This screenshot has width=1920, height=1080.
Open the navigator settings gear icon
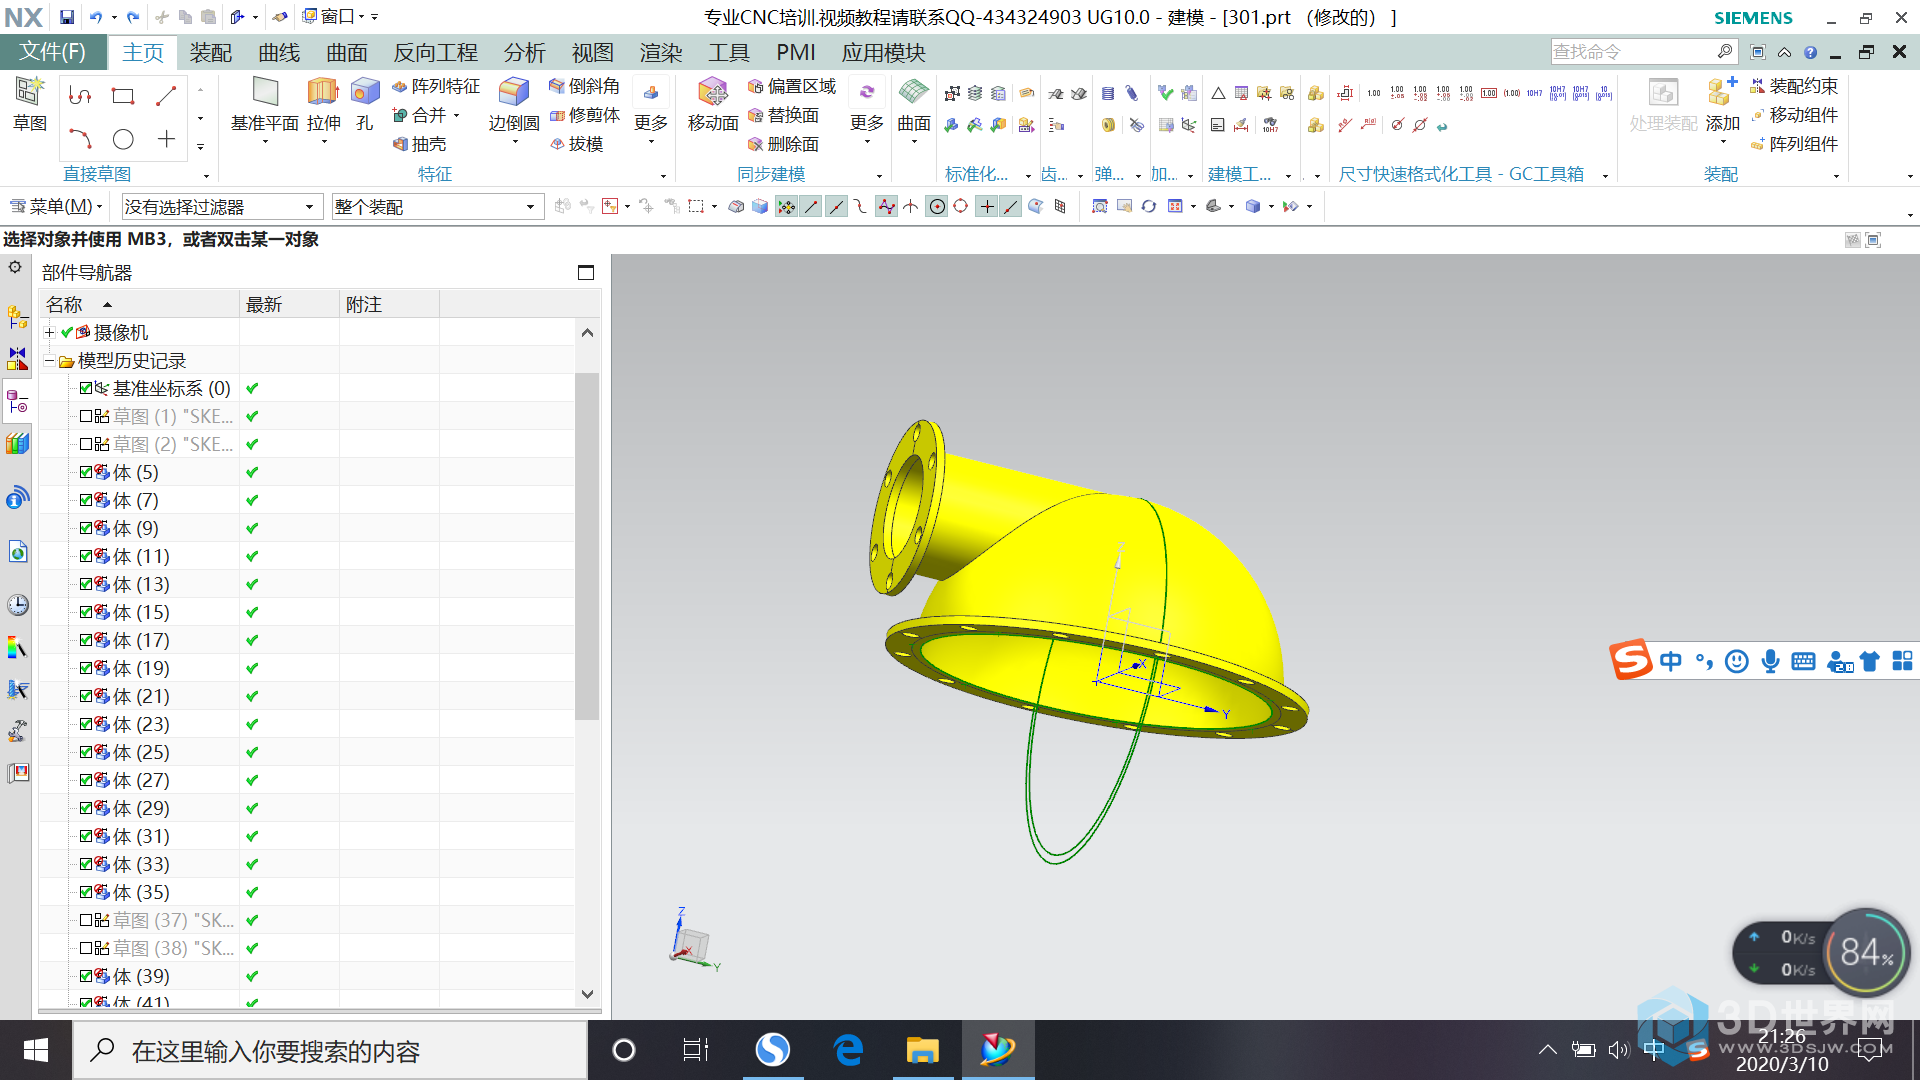[x=15, y=268]
